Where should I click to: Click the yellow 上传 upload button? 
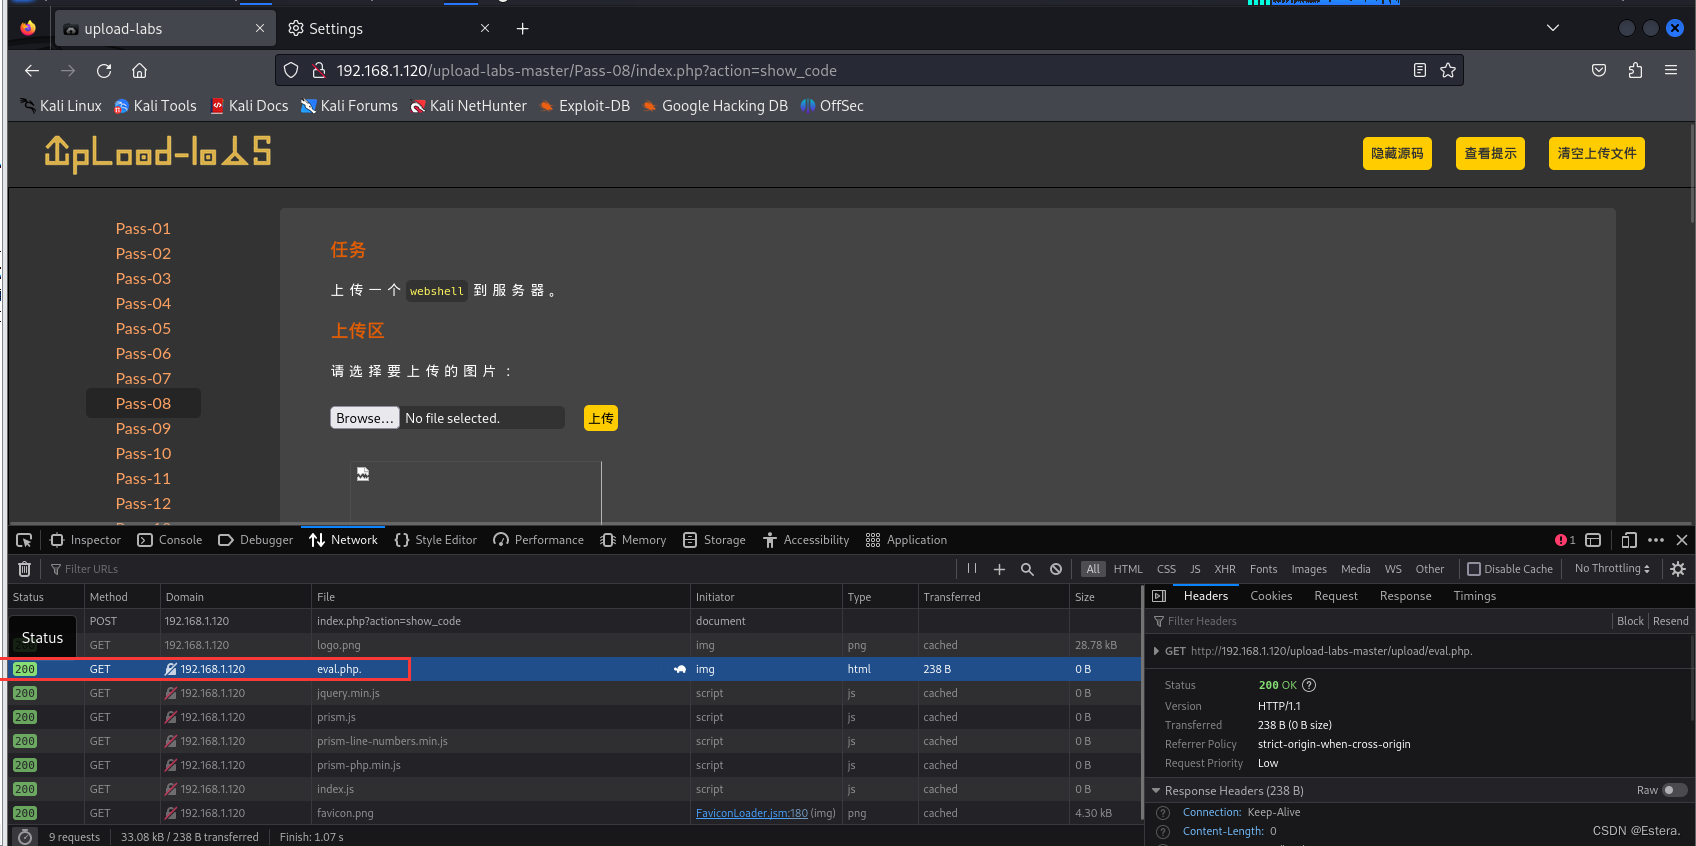tap(601, 418)
